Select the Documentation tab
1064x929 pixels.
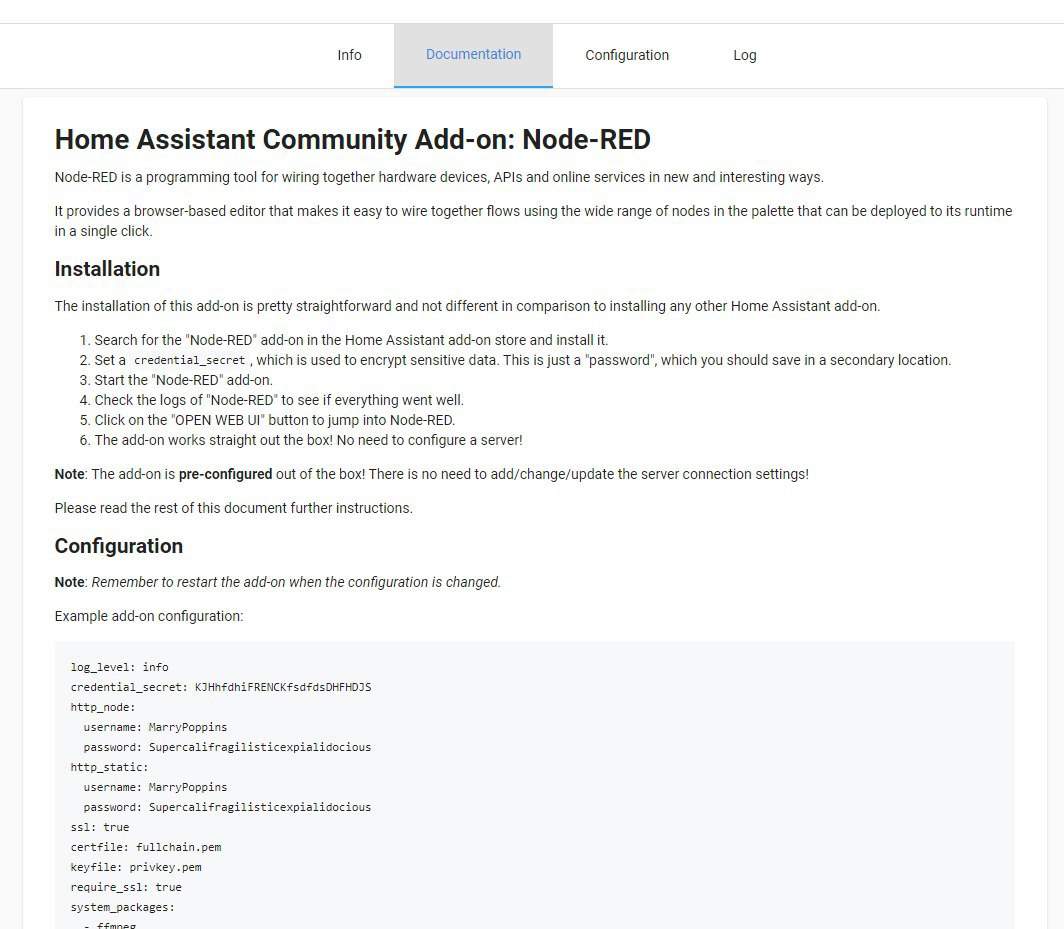[473, 55]
